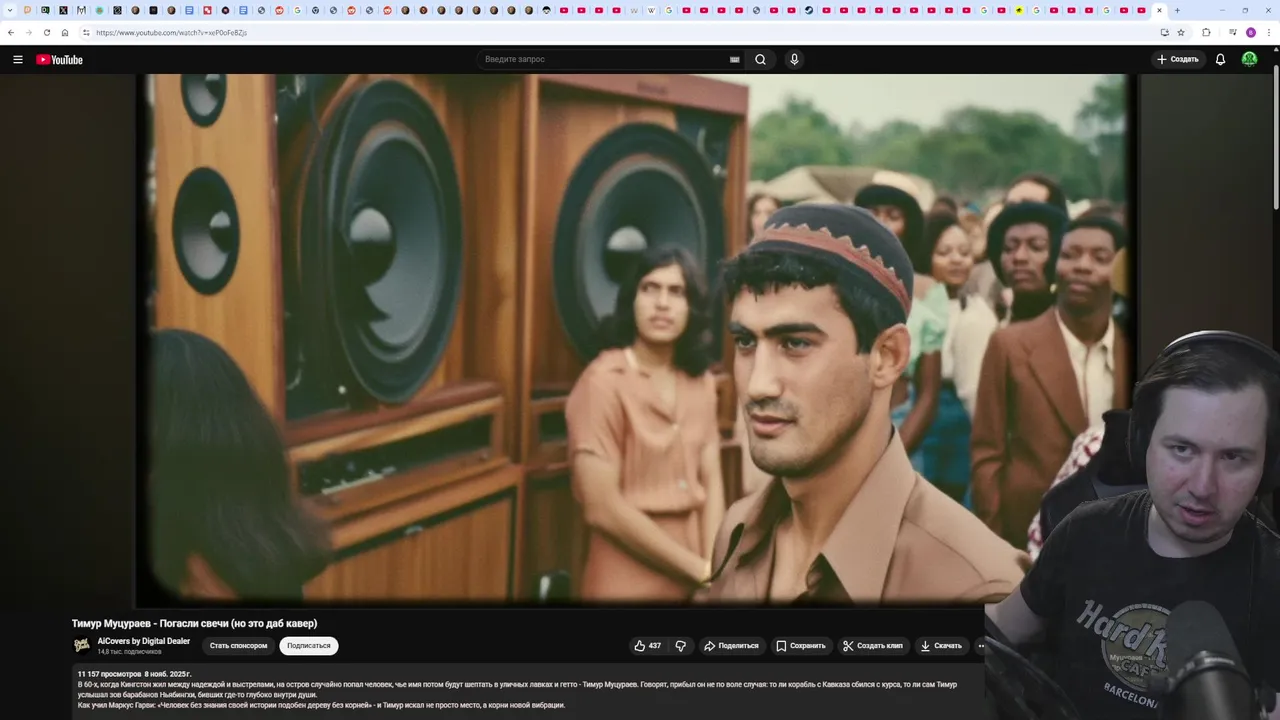Open AiCovers by Digital Dealer channel avatar
1280x720 pixels.
pos(82,645)
